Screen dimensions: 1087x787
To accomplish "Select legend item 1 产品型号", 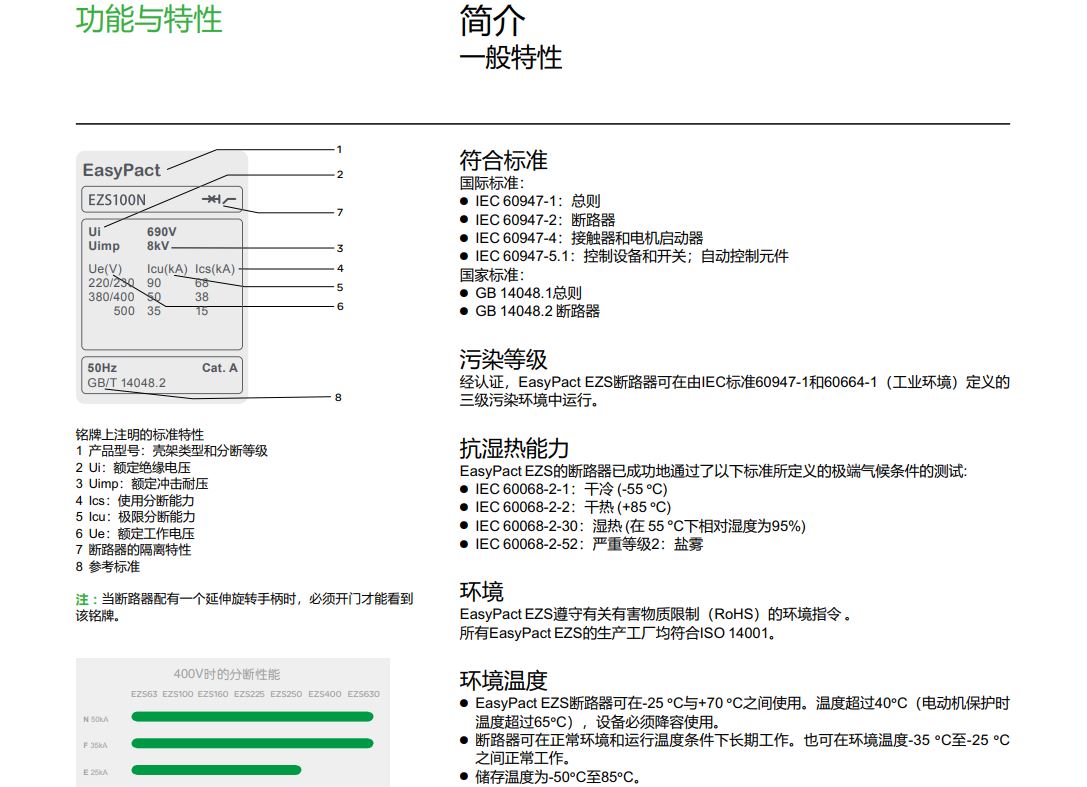I will tap(171, 451).
